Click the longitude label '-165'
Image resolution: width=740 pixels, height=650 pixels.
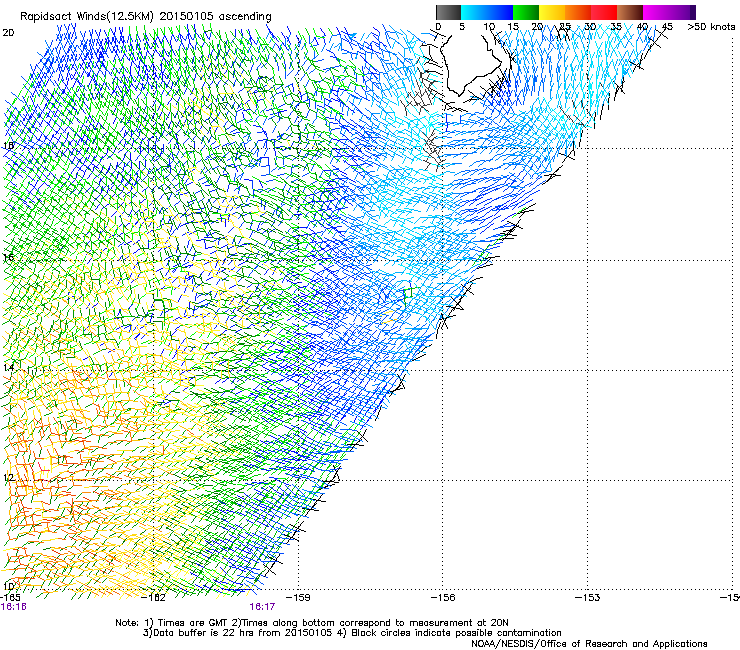tap(10, 597)
